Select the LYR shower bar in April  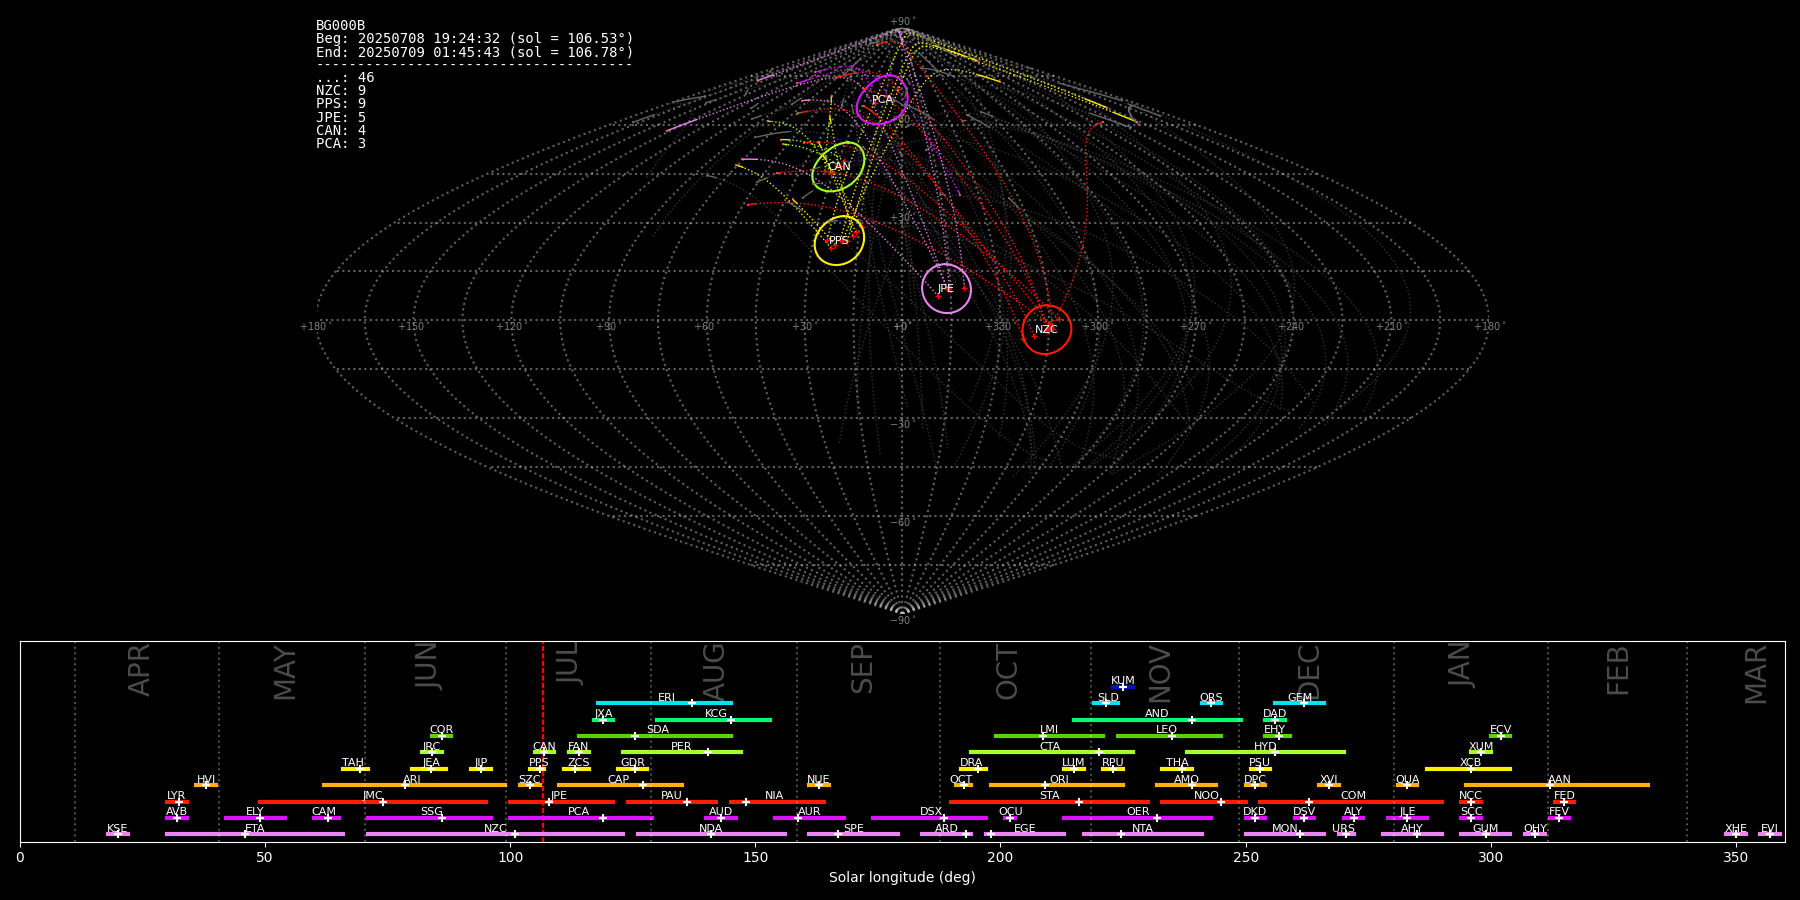coord(177,802)
